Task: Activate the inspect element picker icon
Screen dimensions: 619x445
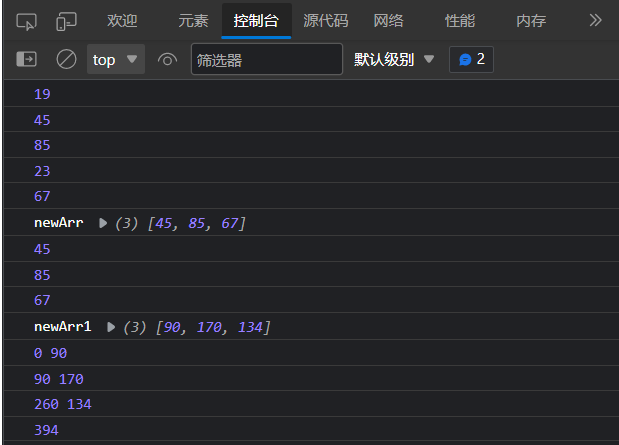Action: pyautogui.click(x=26, y=21)
